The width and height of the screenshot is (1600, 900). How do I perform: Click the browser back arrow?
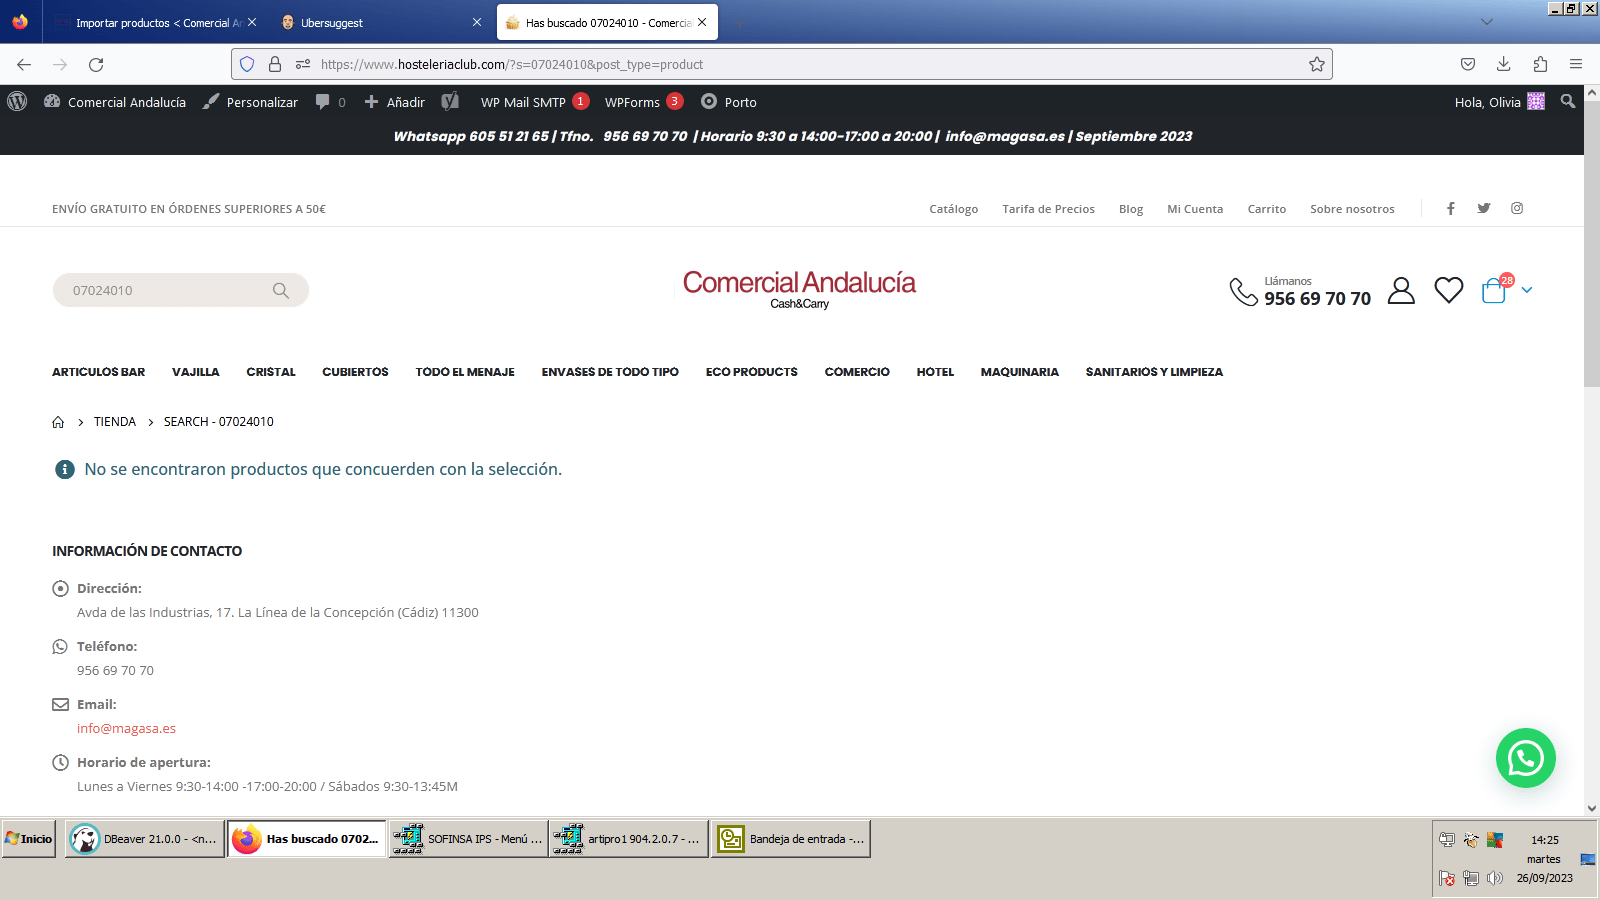pos(24,64)
